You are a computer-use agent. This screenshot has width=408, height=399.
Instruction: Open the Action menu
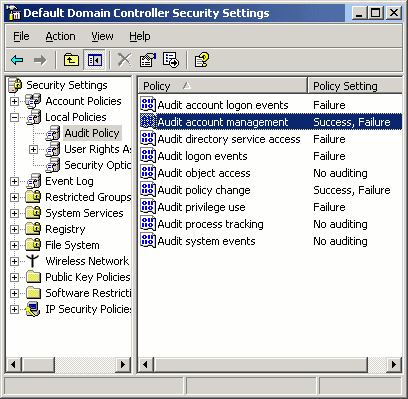[x=60, y=36]
